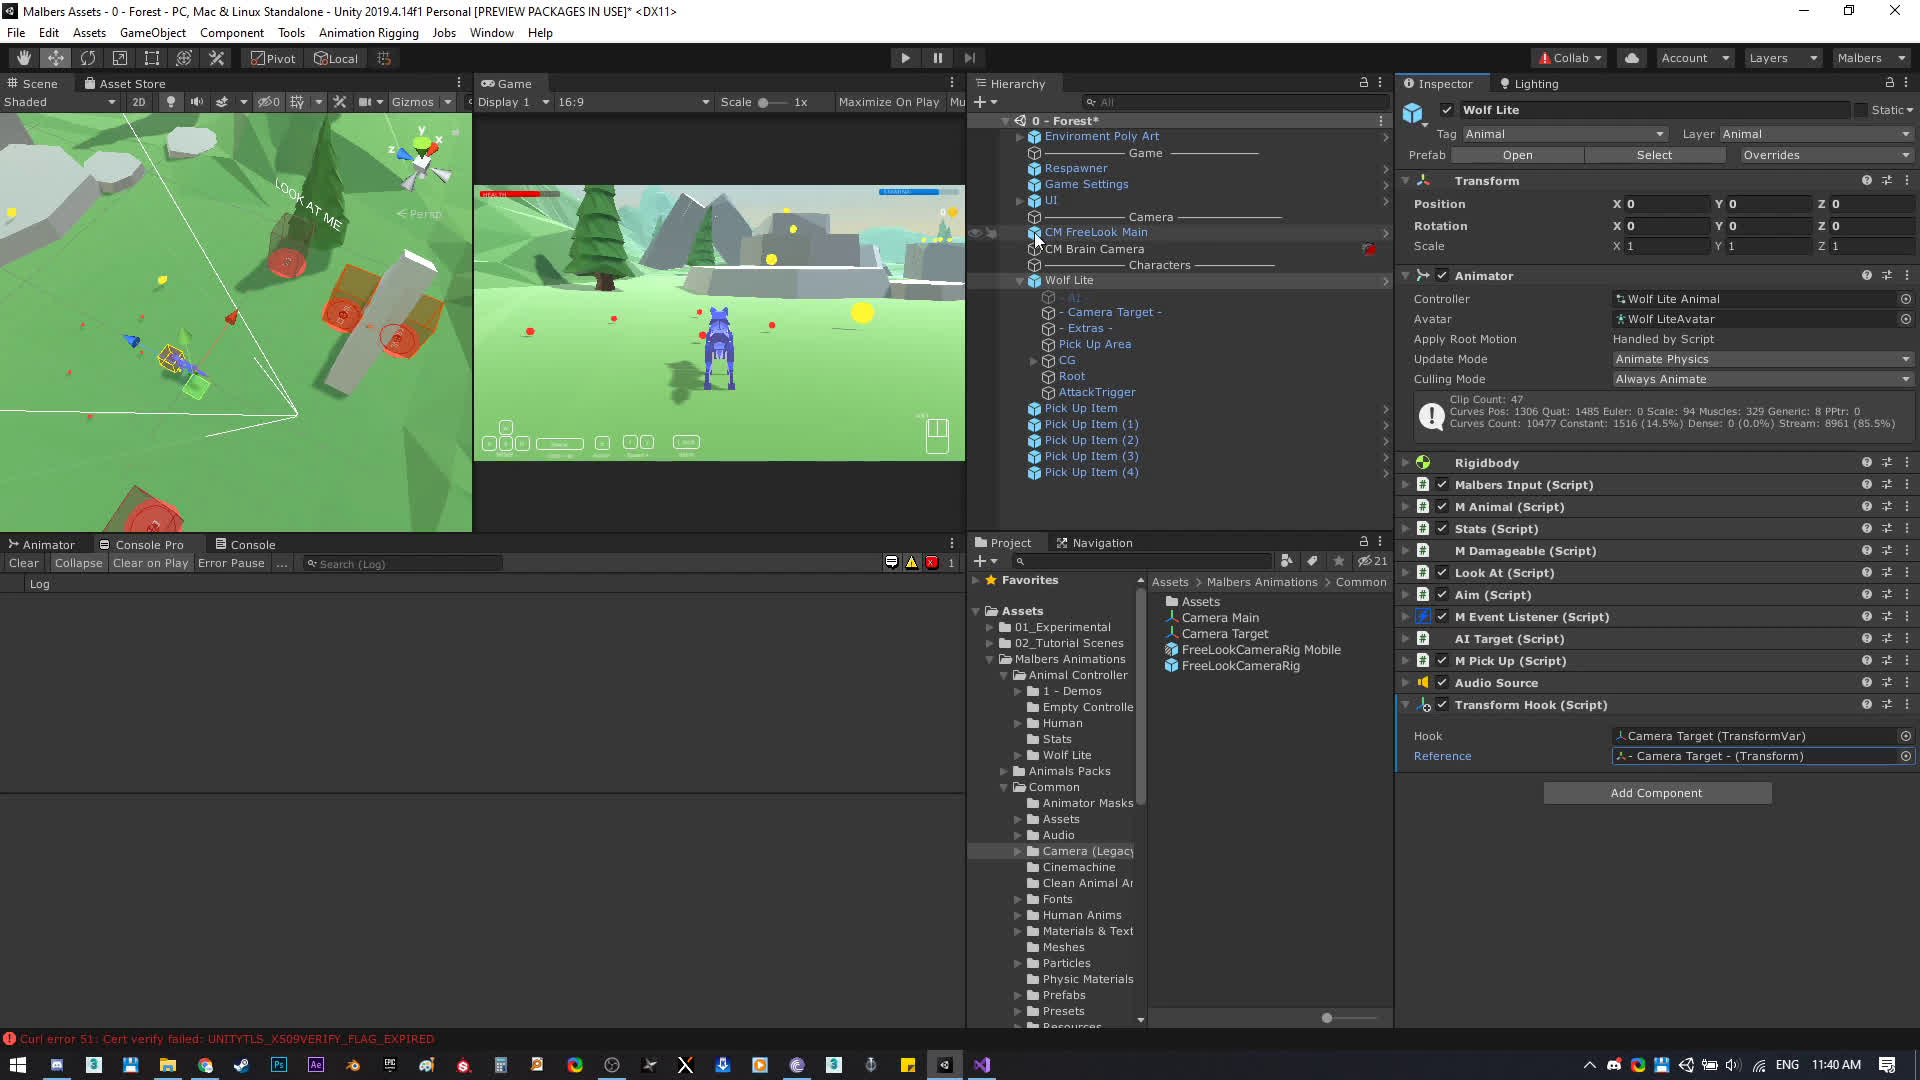Open the Animation Rigging menu

(x=368, y=33)
